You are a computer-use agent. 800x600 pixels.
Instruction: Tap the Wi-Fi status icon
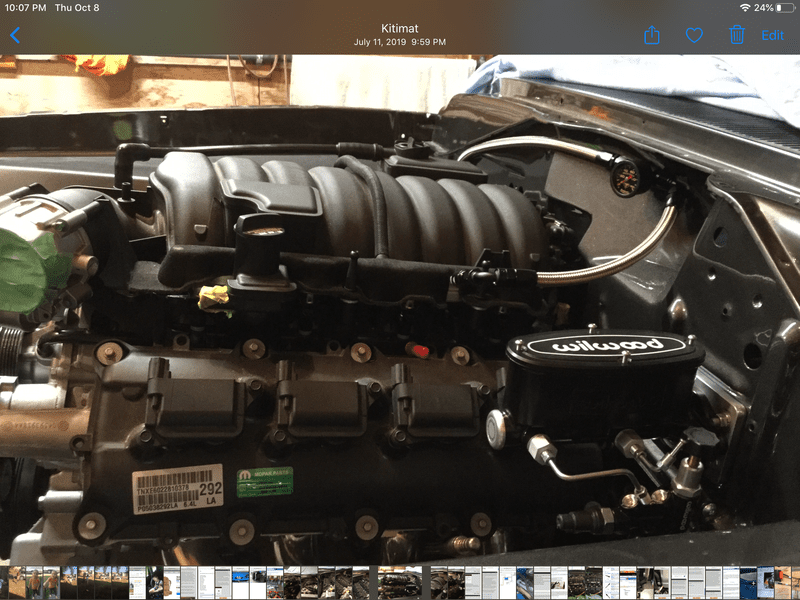tap(745, 8)
